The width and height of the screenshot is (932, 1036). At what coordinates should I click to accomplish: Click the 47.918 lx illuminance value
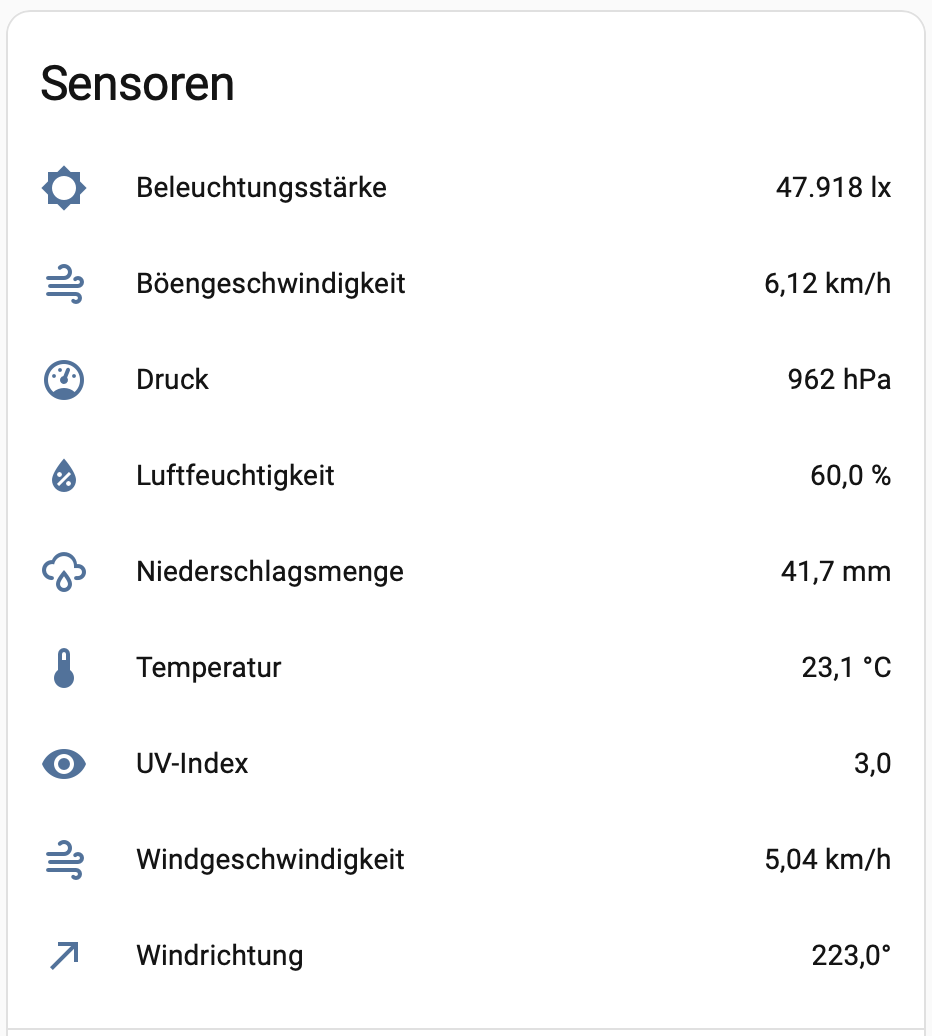coord(834,188)
